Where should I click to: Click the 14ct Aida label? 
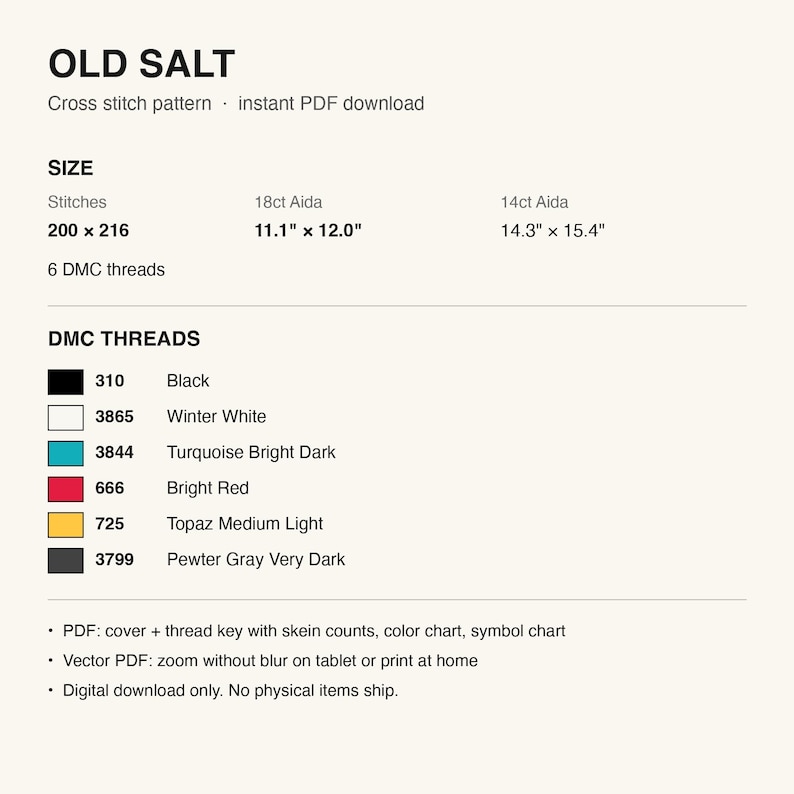pos(534,203)
